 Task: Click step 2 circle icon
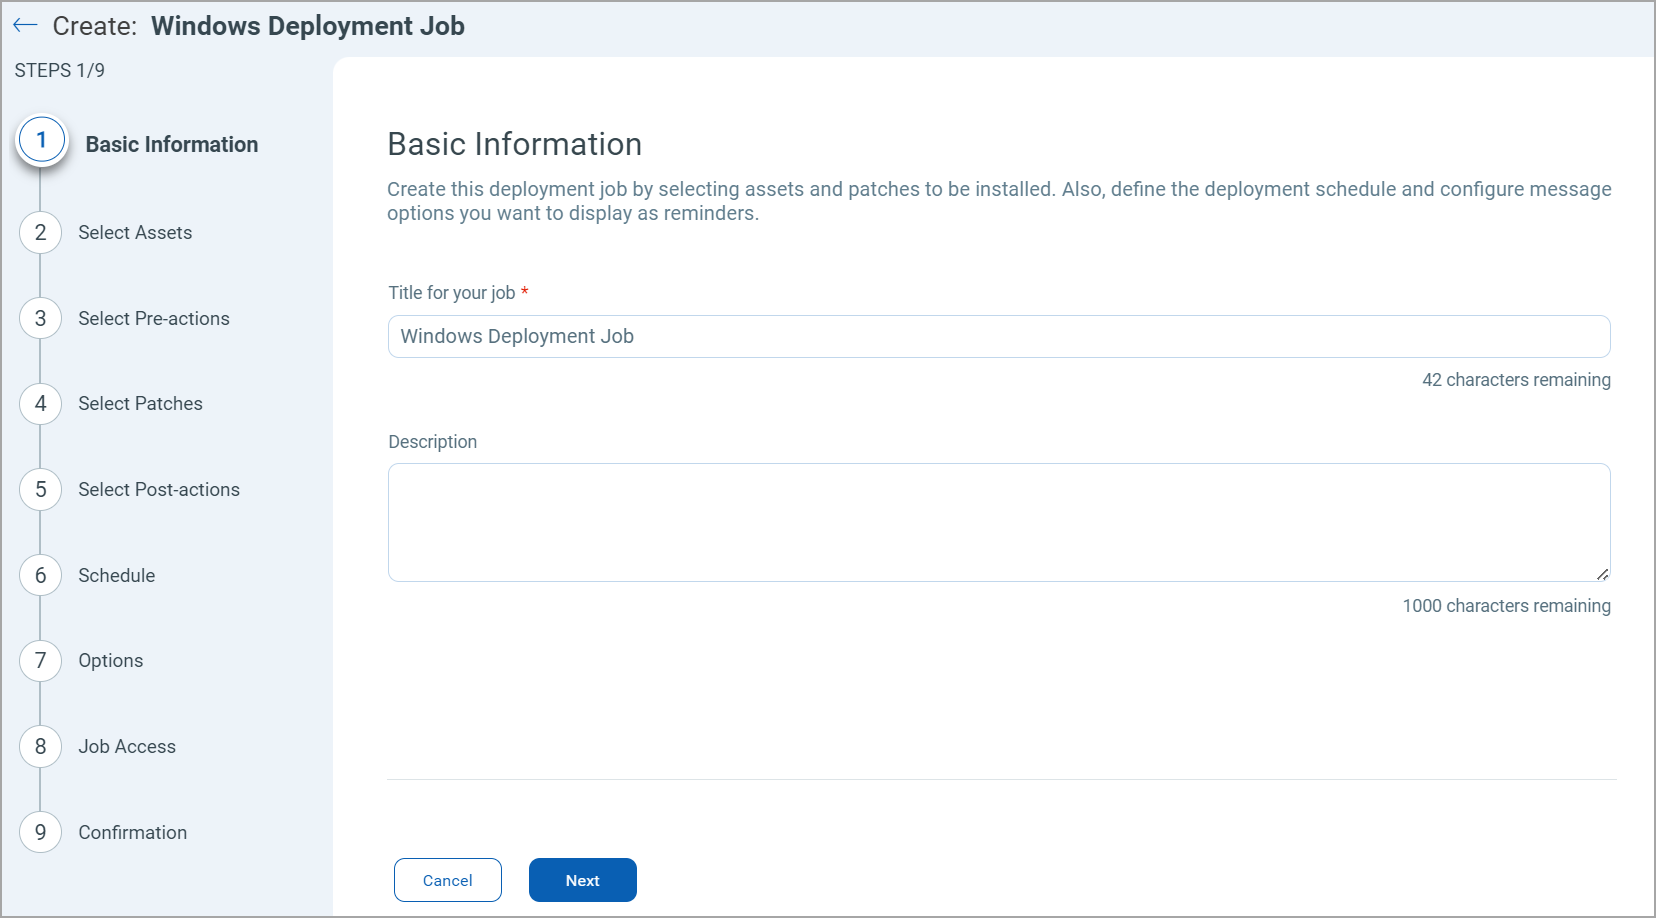[41, 233]
